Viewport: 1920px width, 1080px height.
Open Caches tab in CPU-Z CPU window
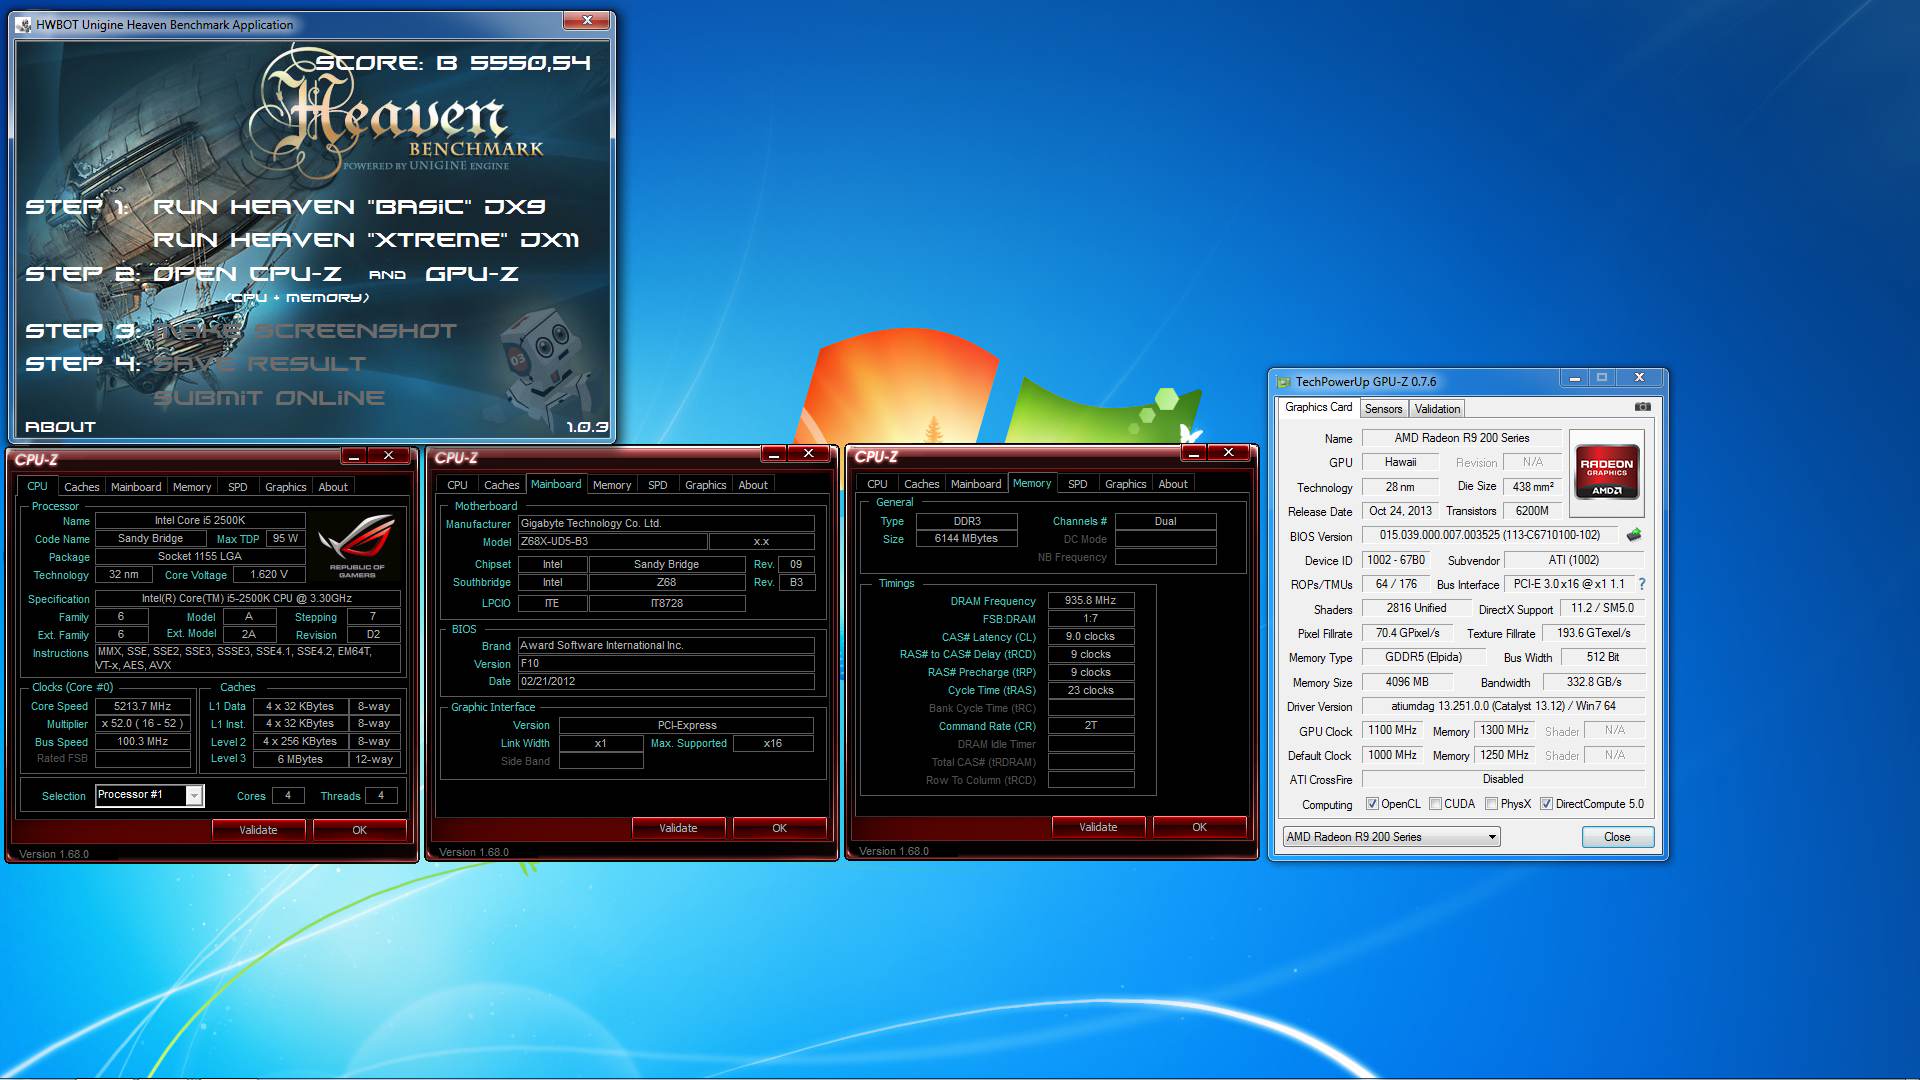tap(81, 487)
